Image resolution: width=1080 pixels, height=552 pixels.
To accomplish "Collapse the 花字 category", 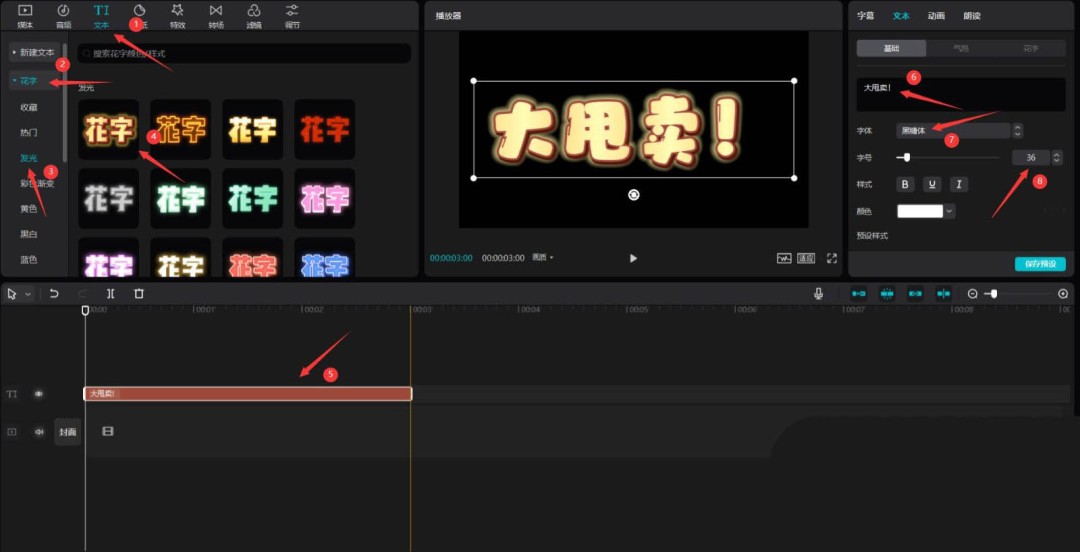I will pos(33,81).
